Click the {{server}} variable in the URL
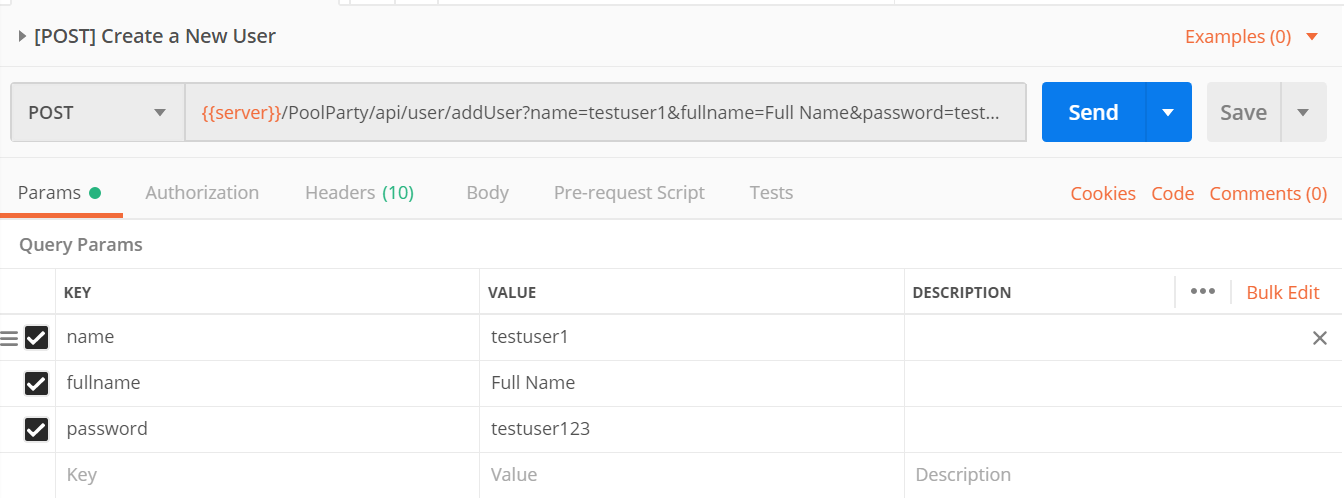This screenshot has width=1344, height=498. tap(241, 113)
